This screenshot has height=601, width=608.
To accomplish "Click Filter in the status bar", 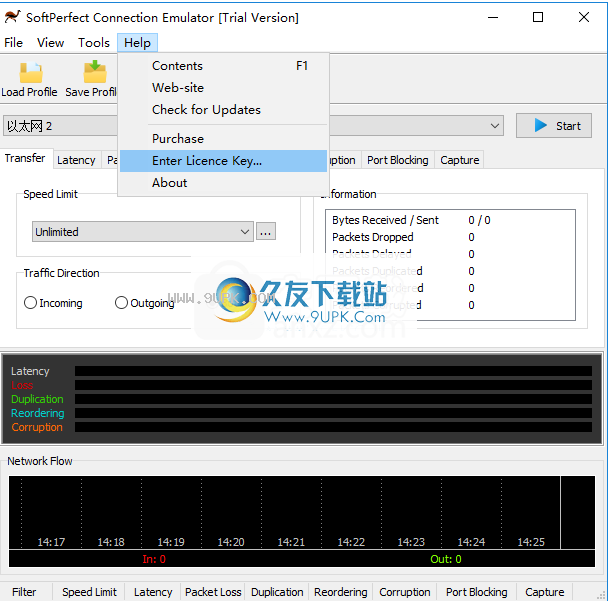I will 24,592.
